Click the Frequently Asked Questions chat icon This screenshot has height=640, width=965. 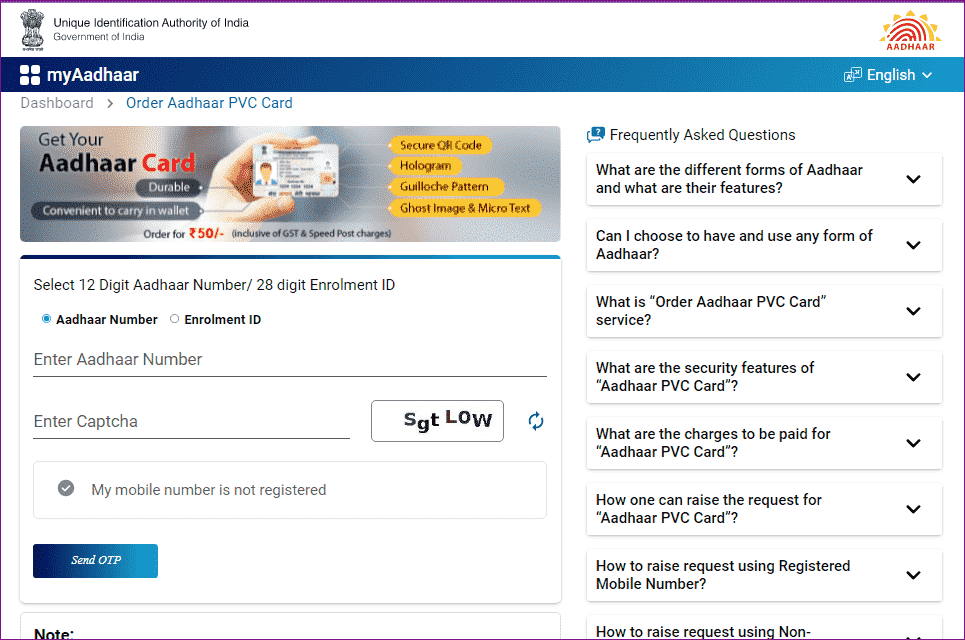pyautogui.click(x=596, y=135)
